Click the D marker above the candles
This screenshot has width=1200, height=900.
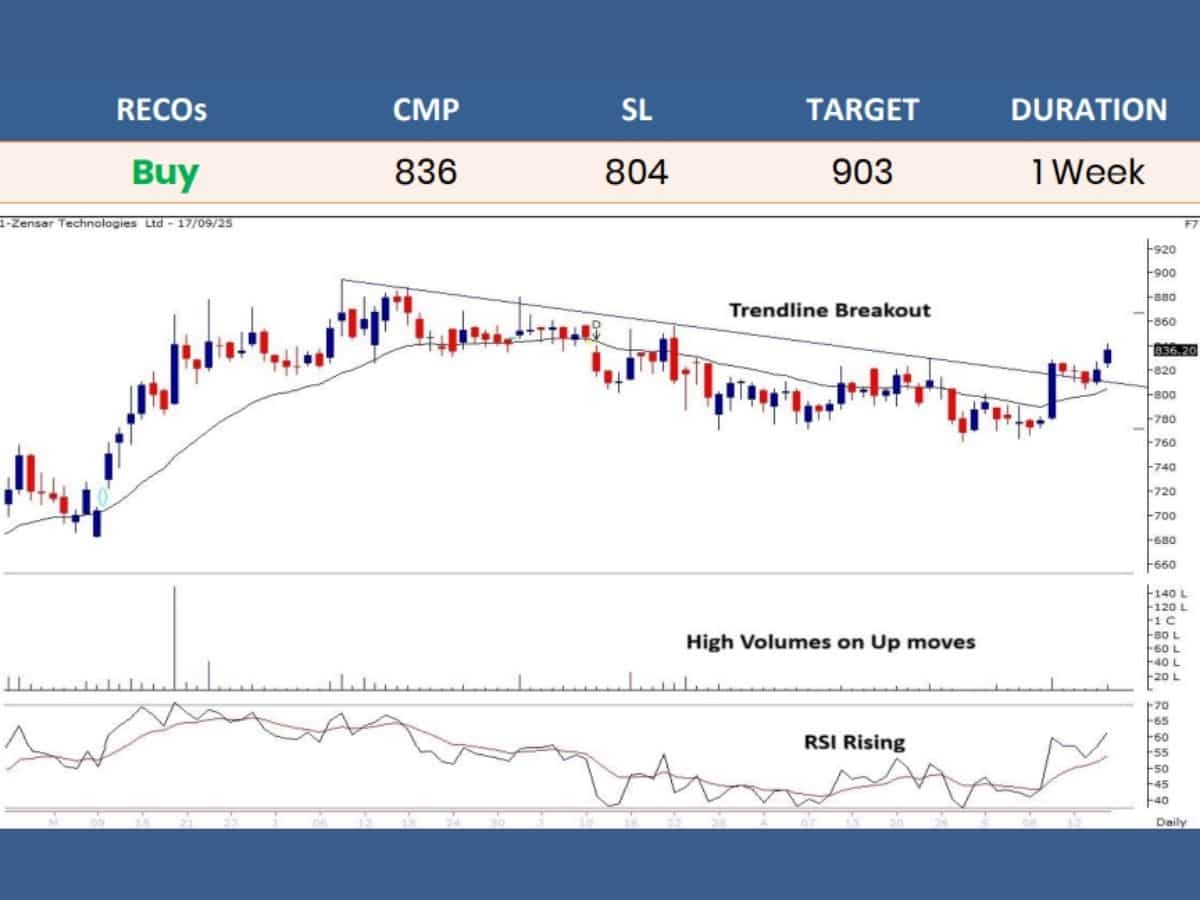[x=596, y=325]
